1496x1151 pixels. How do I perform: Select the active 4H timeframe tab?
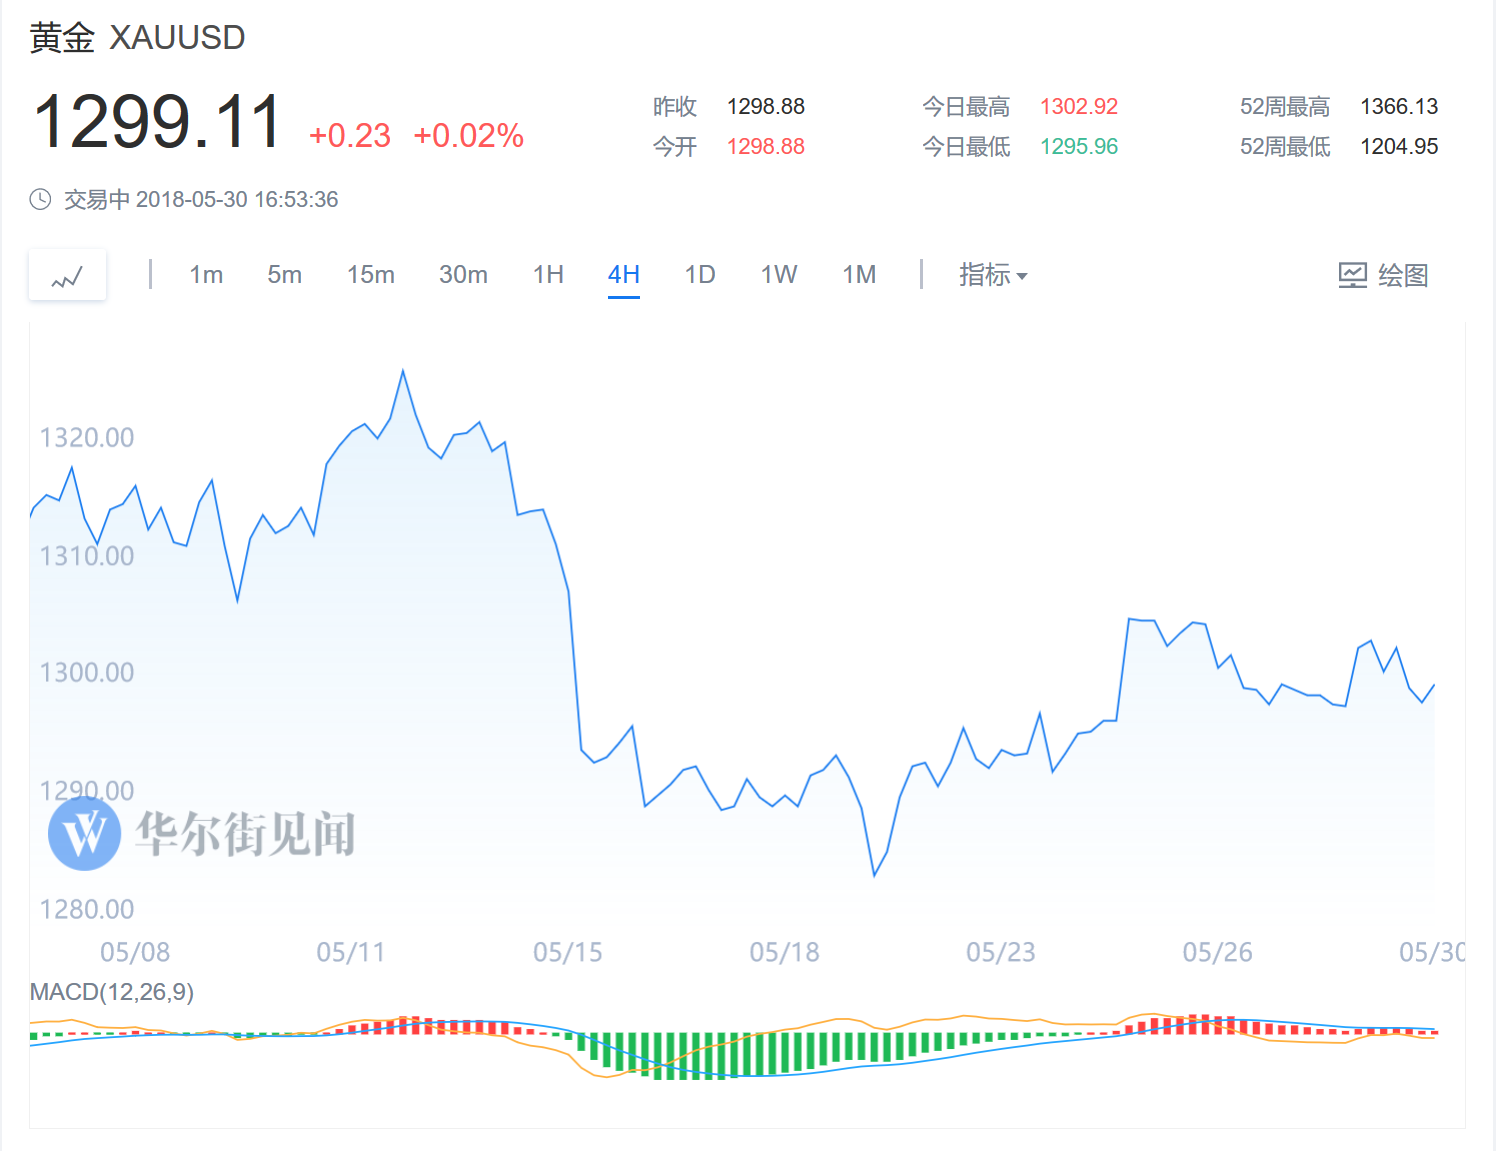624,275
